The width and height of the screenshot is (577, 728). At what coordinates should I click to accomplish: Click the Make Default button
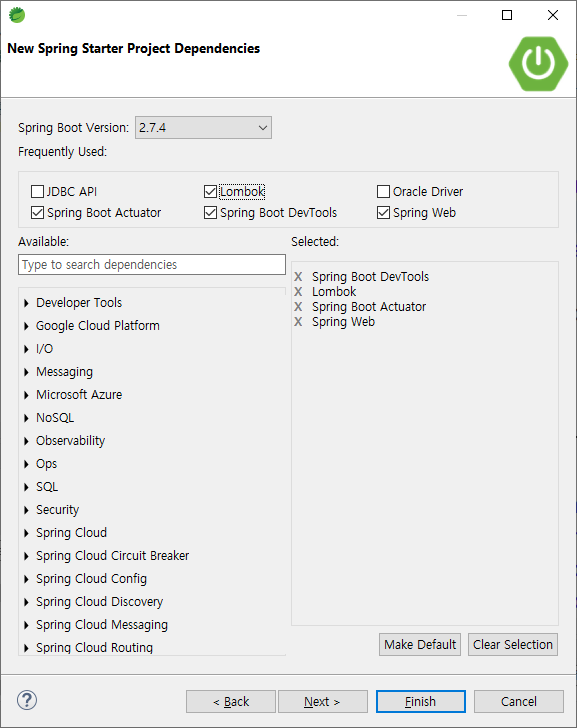tap(420, 644)
